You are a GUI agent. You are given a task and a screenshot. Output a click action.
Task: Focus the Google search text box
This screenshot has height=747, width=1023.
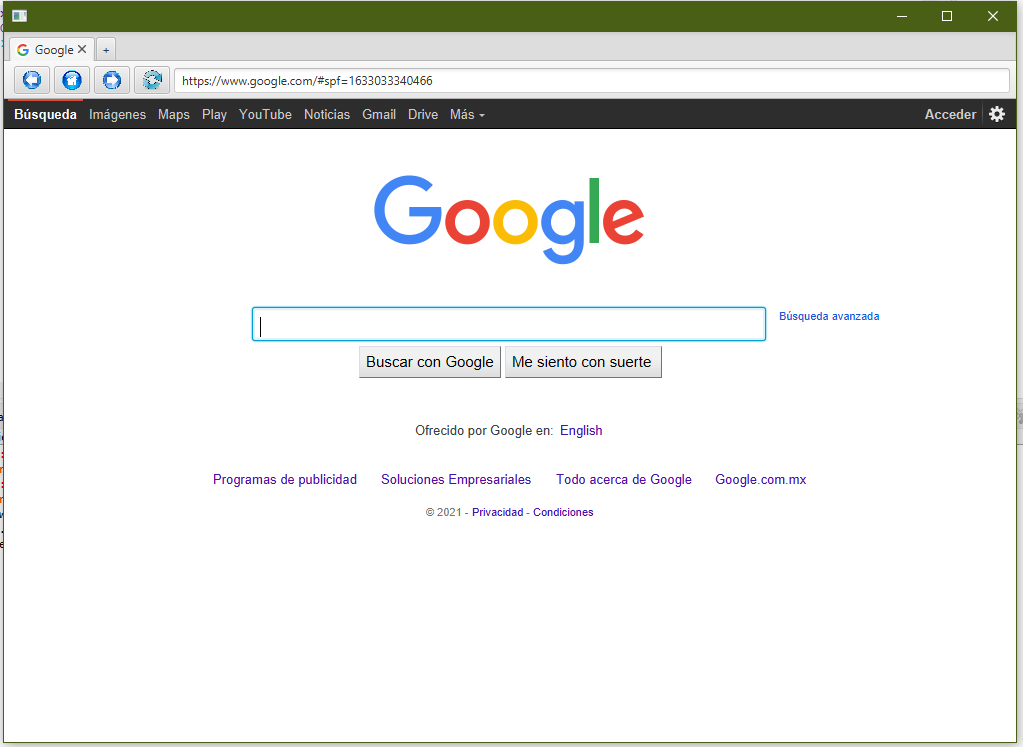coord(509,324)
